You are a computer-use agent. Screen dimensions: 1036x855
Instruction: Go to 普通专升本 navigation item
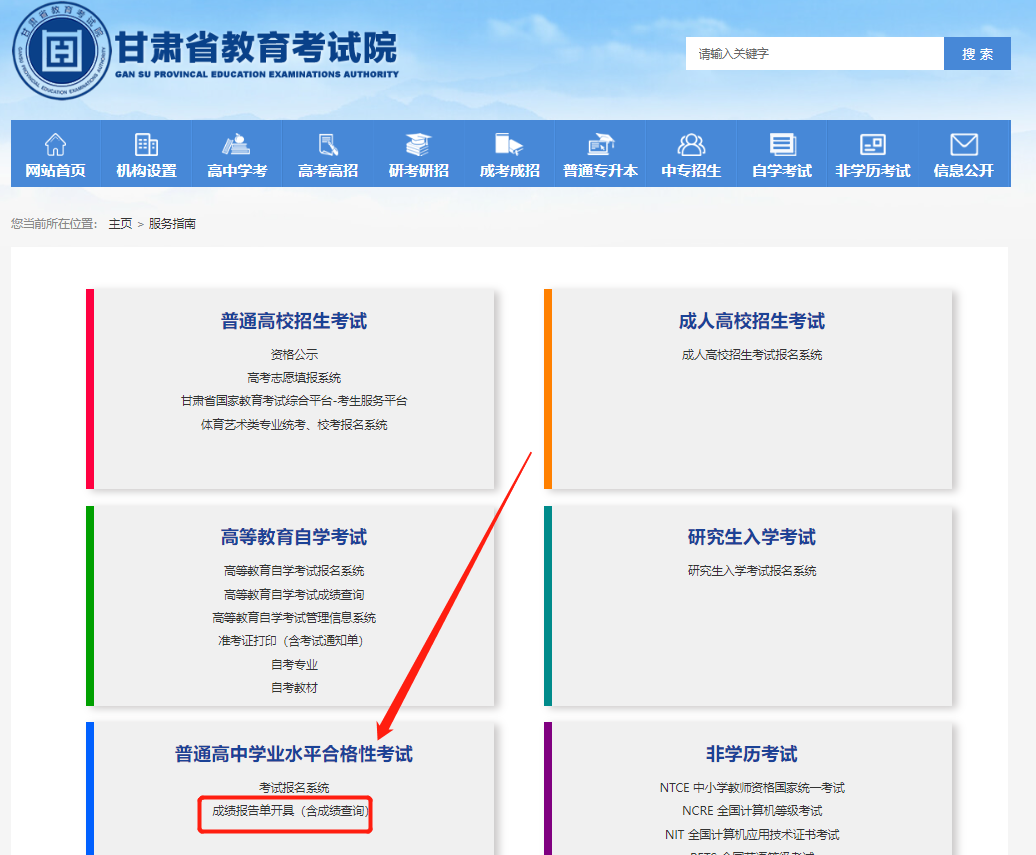pos(600,155)
